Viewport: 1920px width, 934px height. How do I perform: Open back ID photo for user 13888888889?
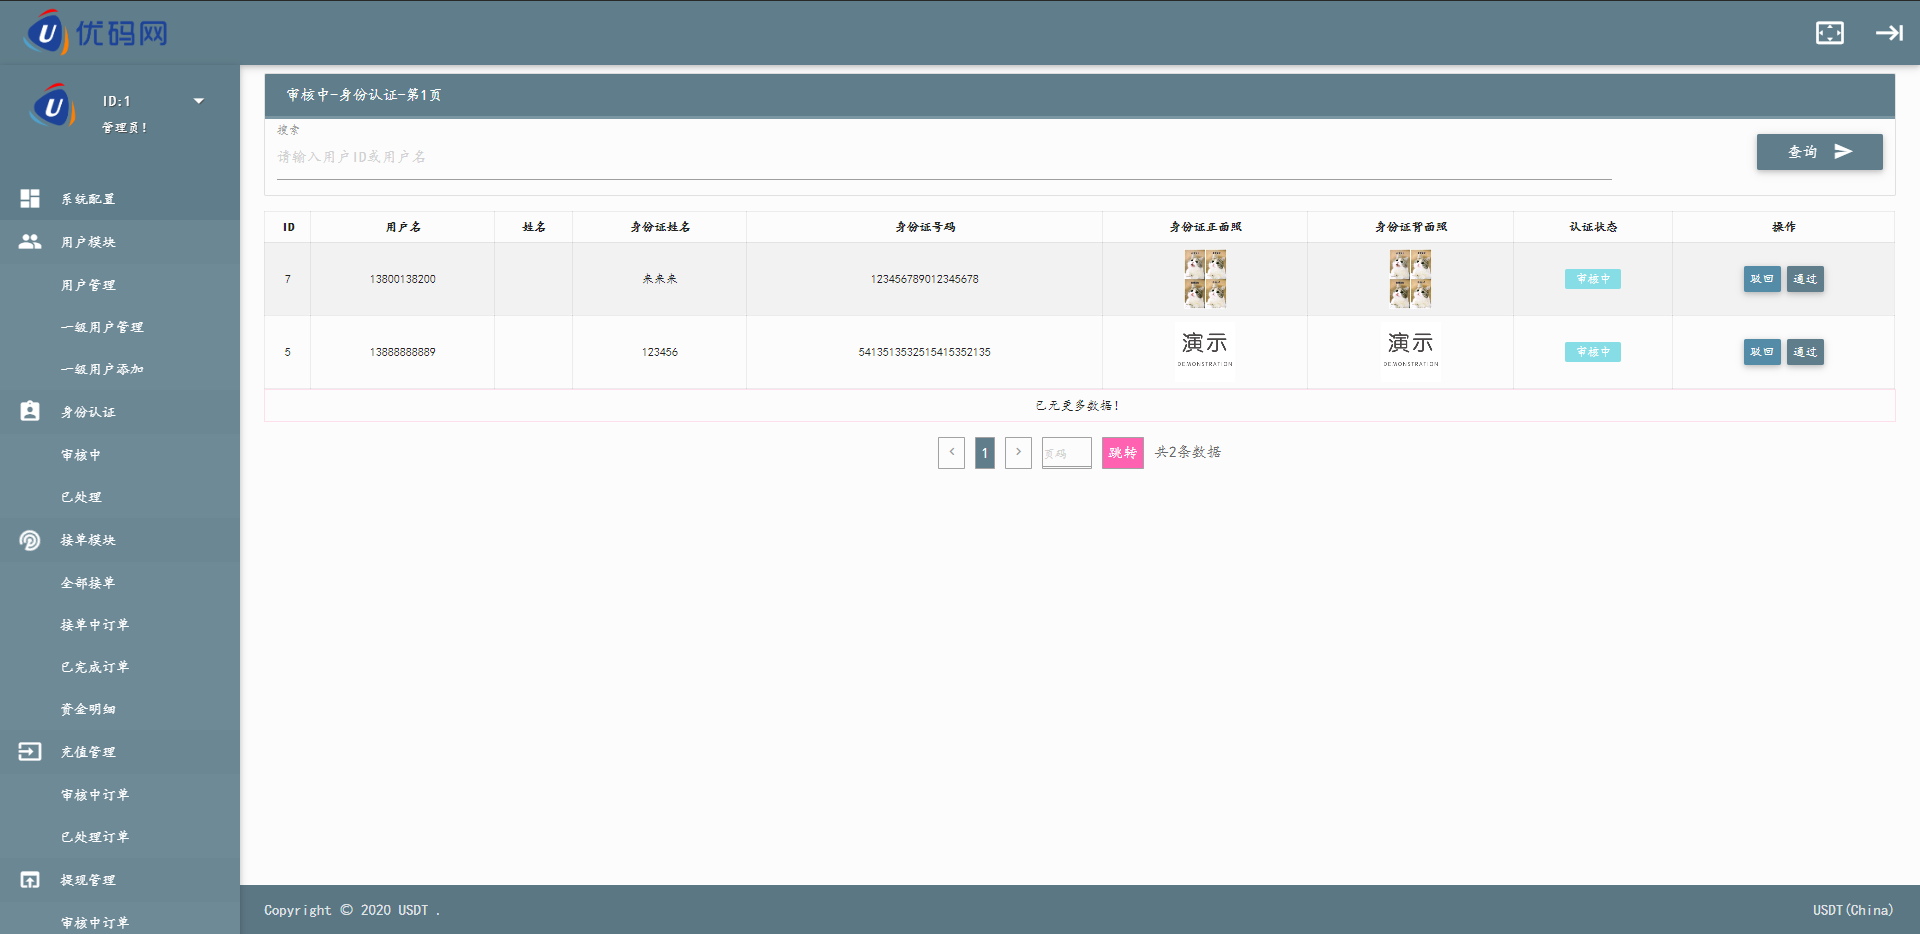(x=1411, y=350)
